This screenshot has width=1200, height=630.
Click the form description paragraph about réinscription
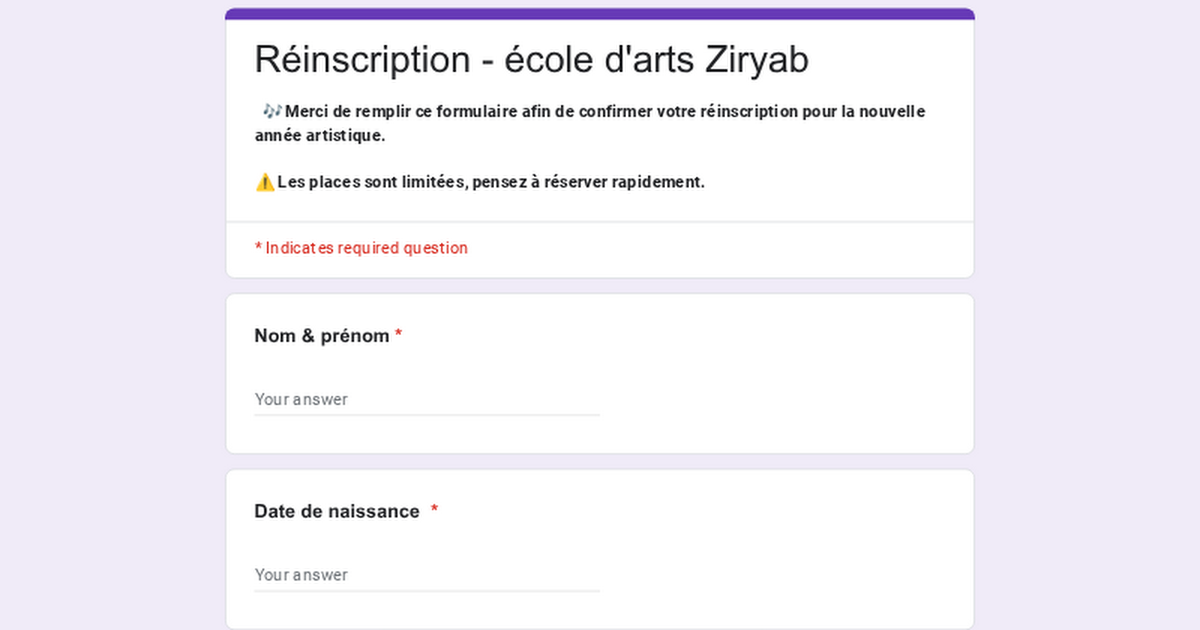(x=590, y=122)
